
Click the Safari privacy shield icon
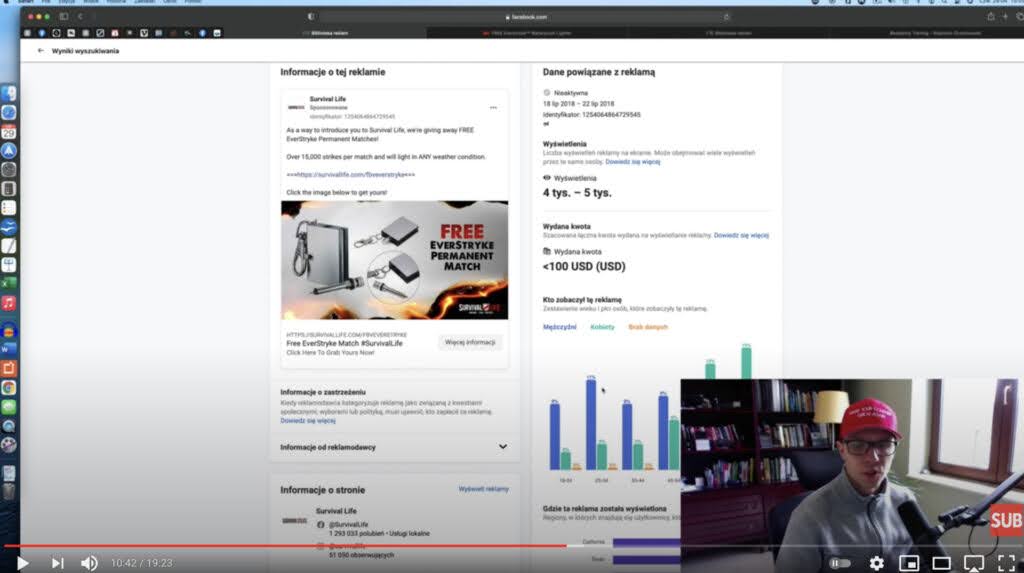point(311,16)
